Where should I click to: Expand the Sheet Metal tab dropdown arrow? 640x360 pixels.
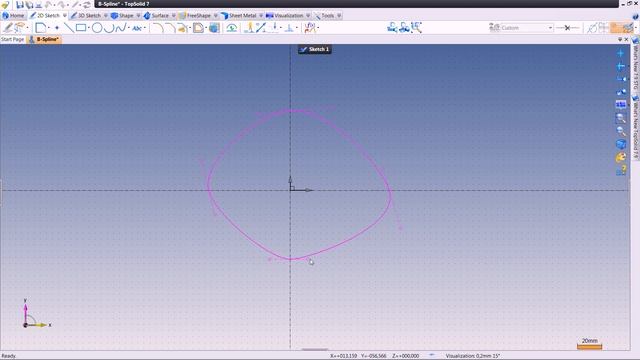261,16
